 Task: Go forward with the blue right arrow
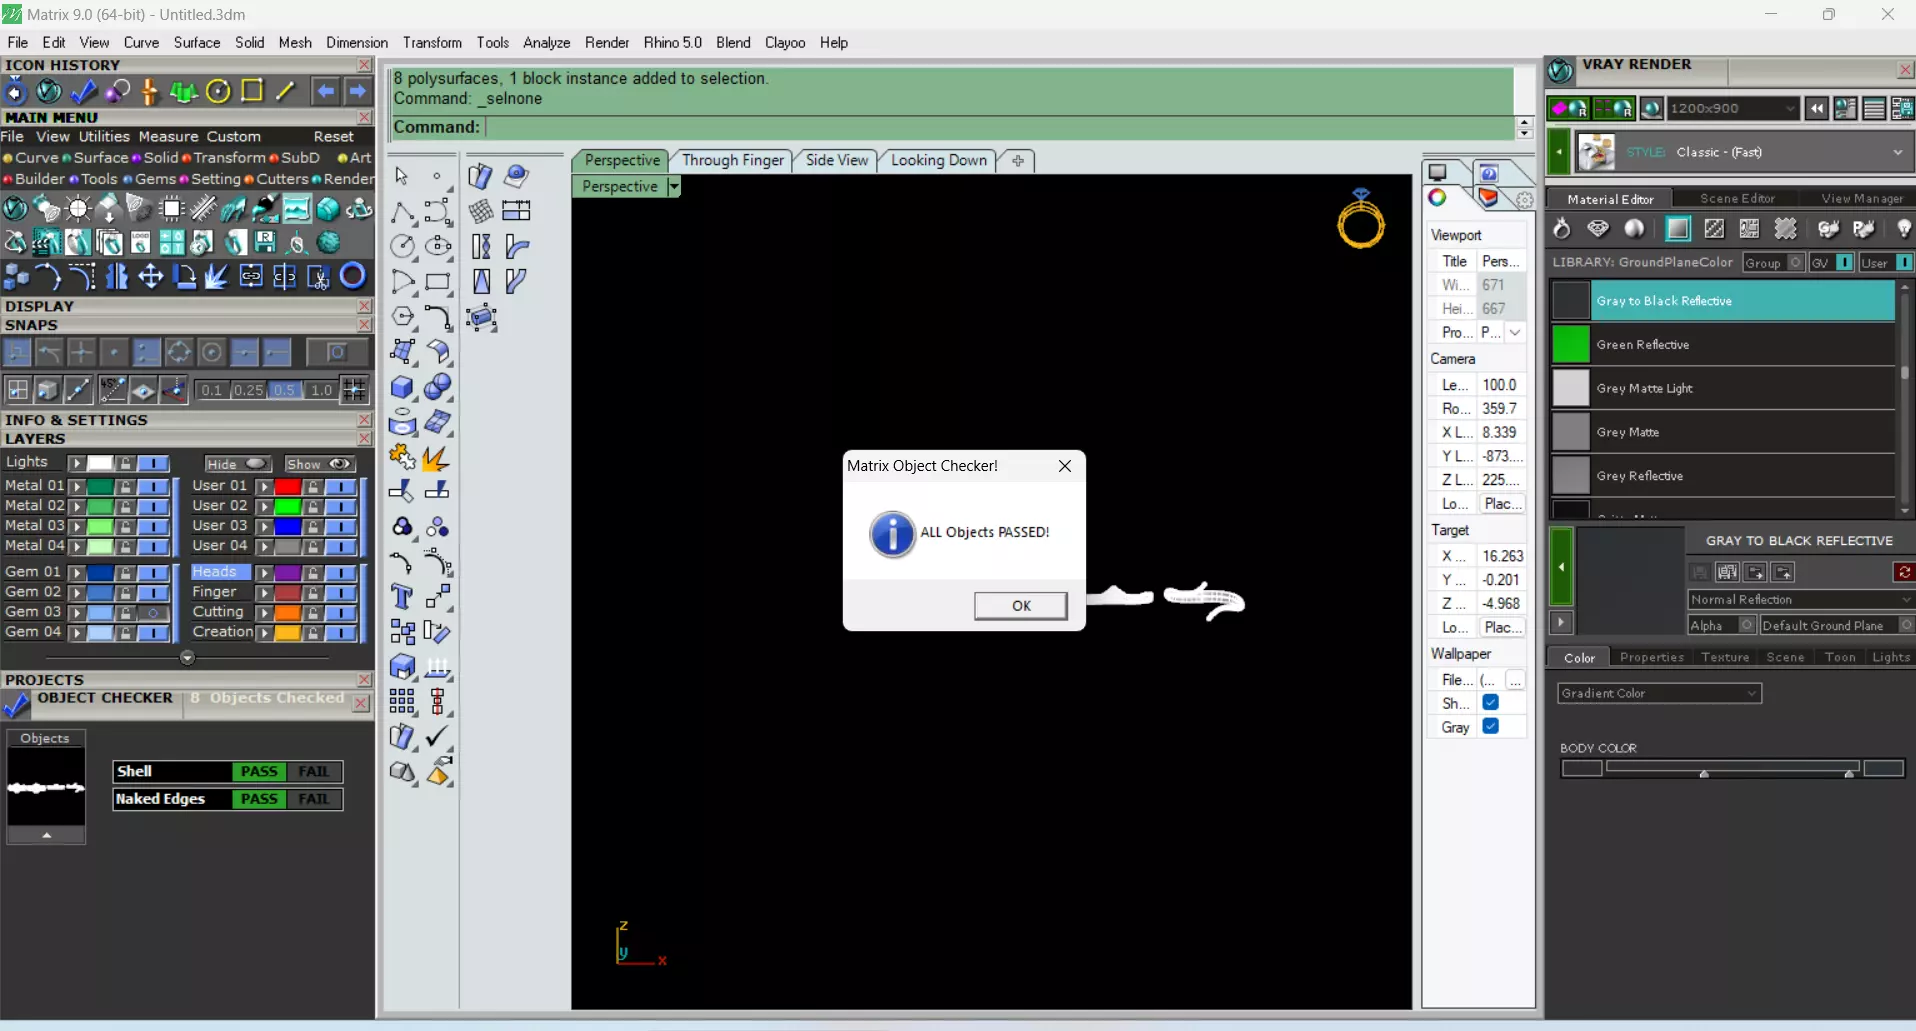358,91
